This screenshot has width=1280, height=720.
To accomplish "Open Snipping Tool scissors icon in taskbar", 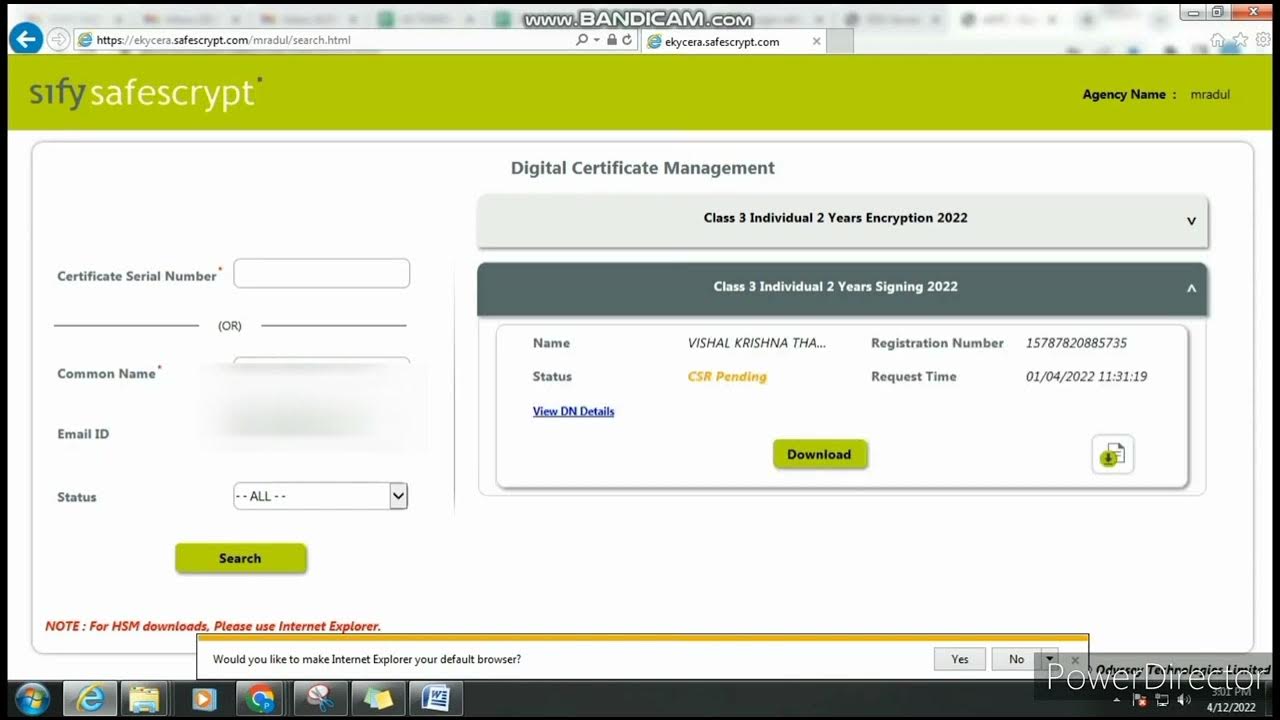I will [320, 699].
